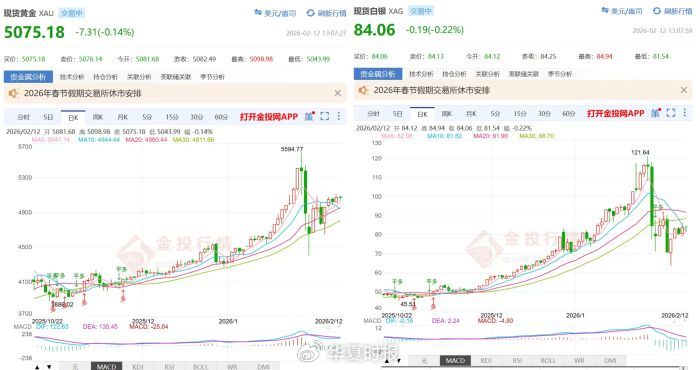Select the WR indicator under the gold chart
The width and height of the screenshot is (700, 370).
pos(232,366)
